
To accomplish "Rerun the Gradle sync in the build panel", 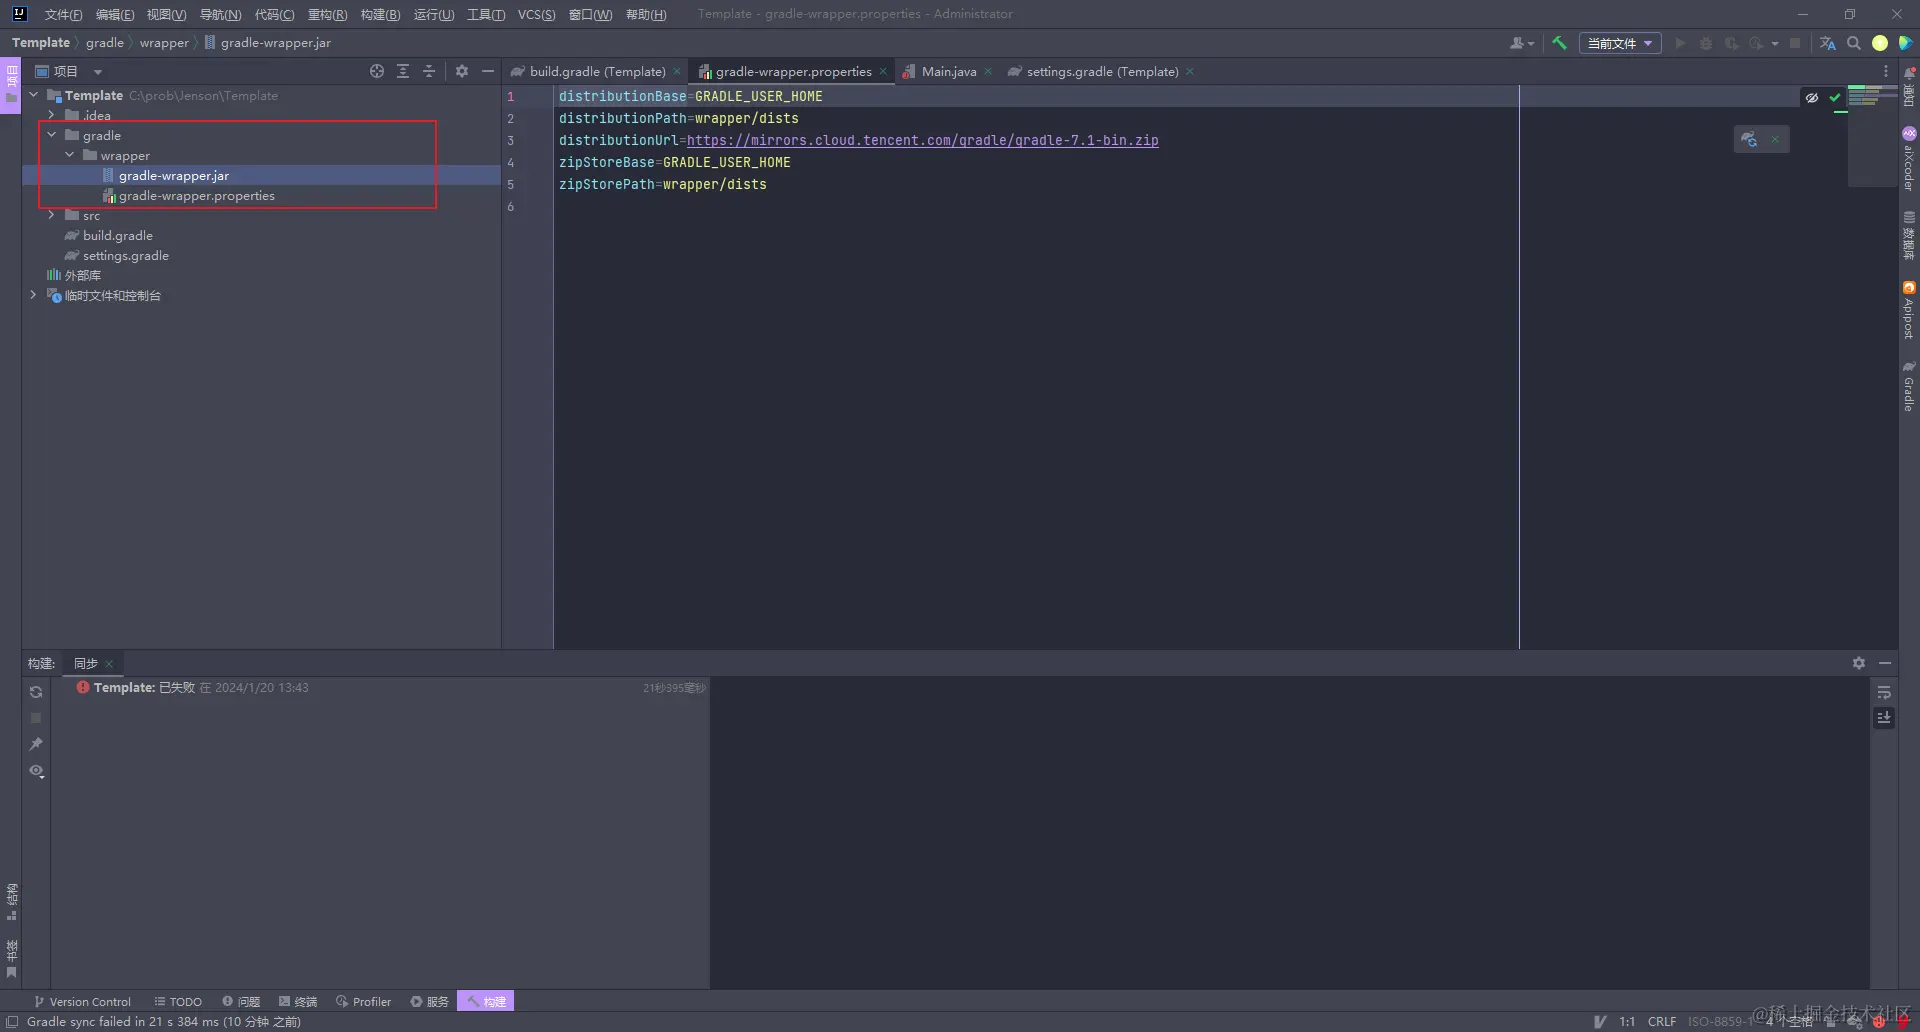I will tap(36, 692).
